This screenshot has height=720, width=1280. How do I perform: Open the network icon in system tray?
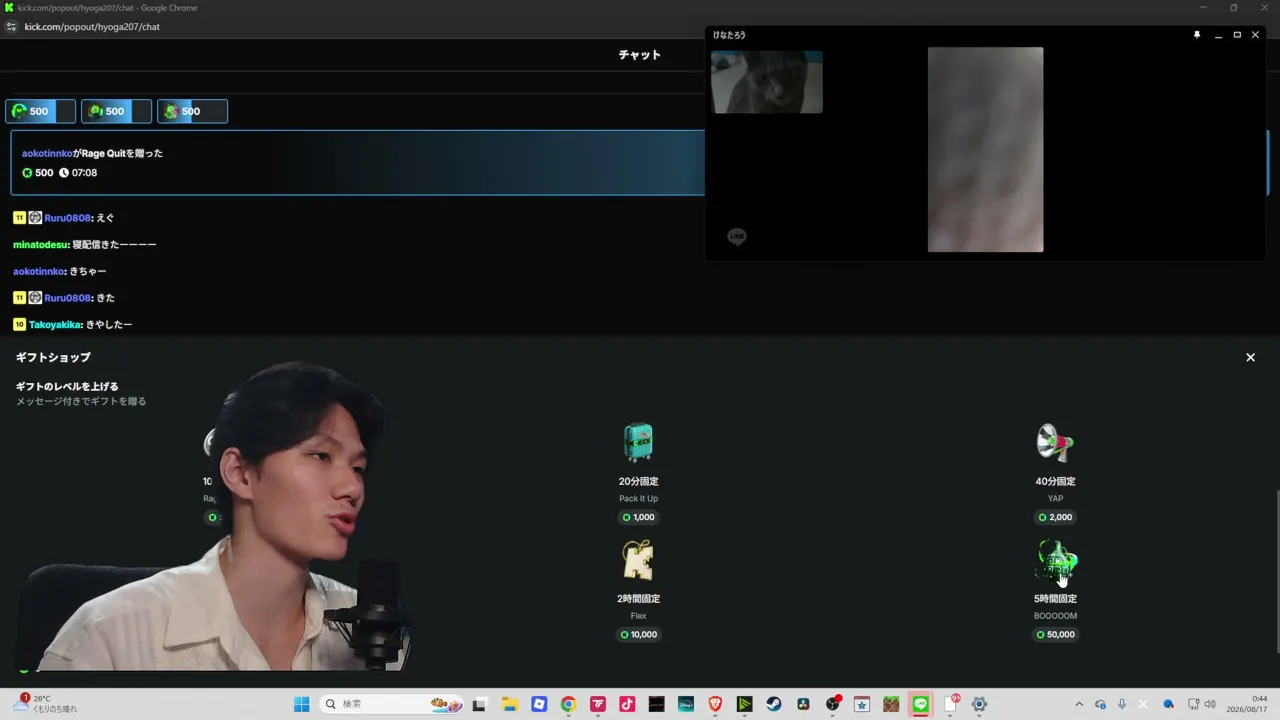pyautogui.click(x=1193, y=704)
